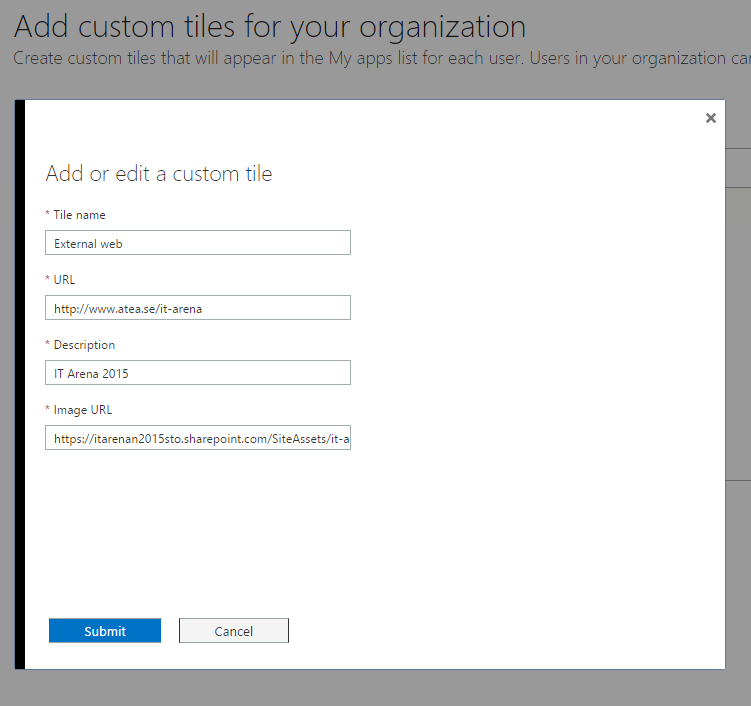This screenshot has height=706, width=751.
Task: Click the URL label above the web address
Action: click(64, 280)
